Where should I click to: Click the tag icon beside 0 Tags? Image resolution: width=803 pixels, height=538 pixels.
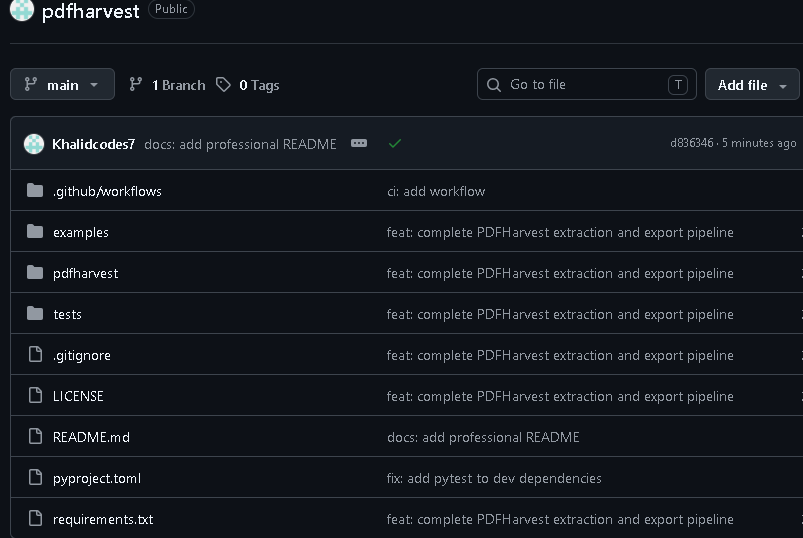(223, 84)
